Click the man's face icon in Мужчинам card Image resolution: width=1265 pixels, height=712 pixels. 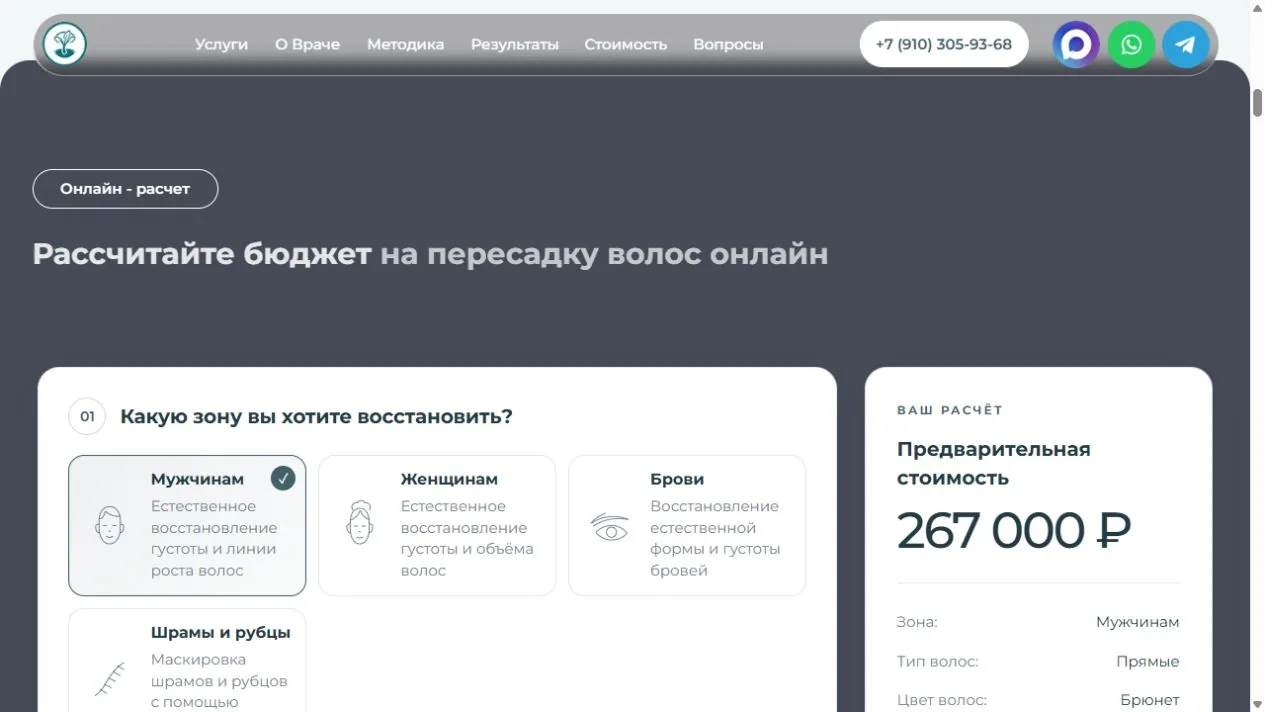click(110, 525)
